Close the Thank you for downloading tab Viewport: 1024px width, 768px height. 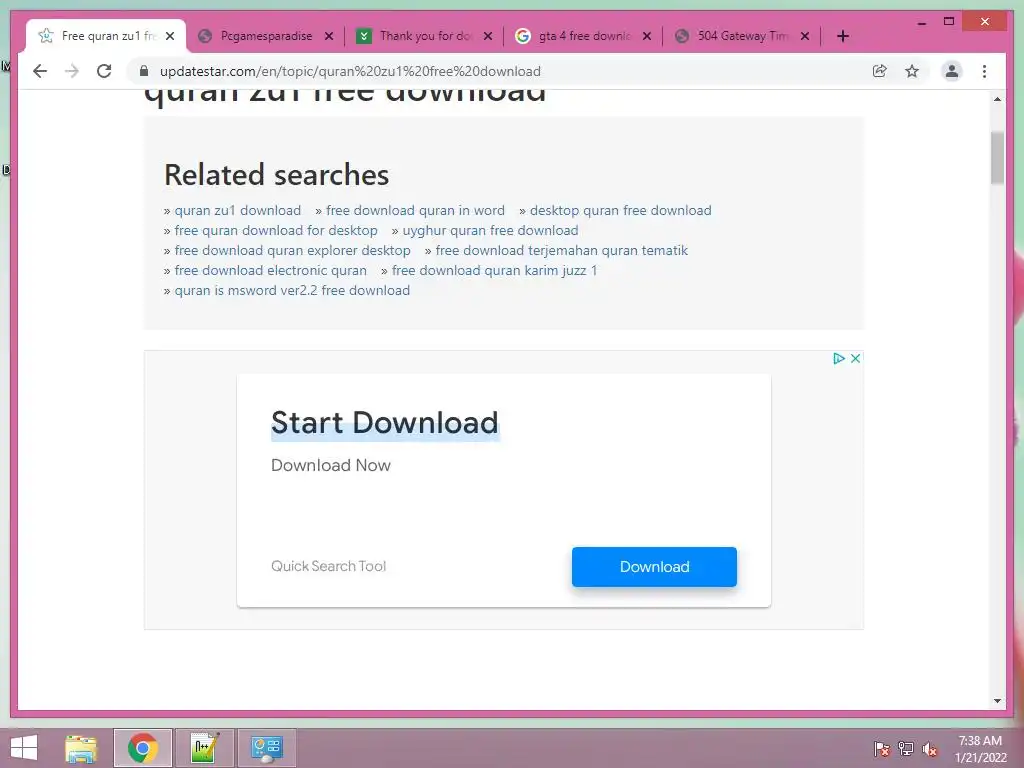click(x=488, y=36)
